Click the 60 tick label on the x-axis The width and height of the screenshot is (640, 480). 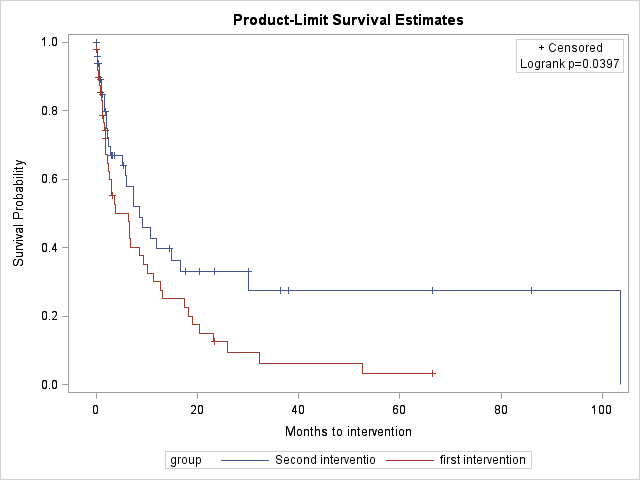(x=399, y=408)
